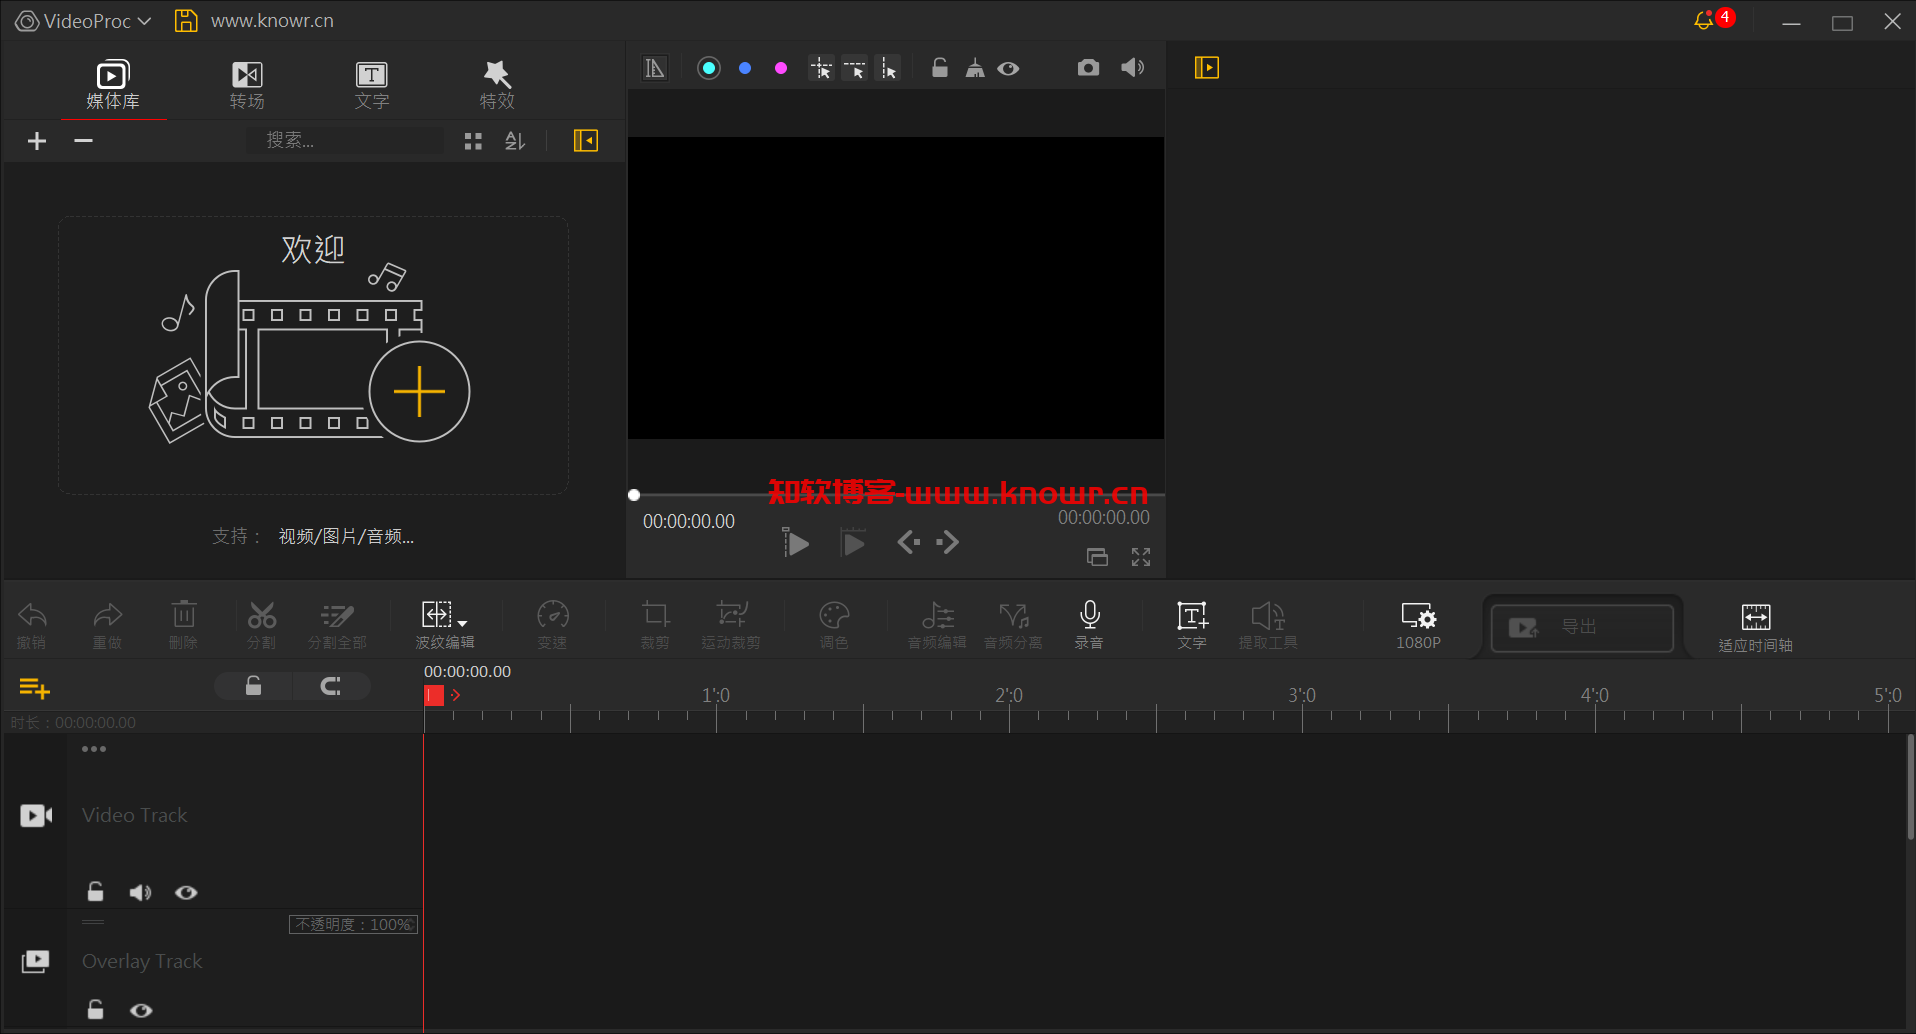Click the 重做 redo icon
The height and width of the screenshot is (1034, 1916).
point(108,625)
